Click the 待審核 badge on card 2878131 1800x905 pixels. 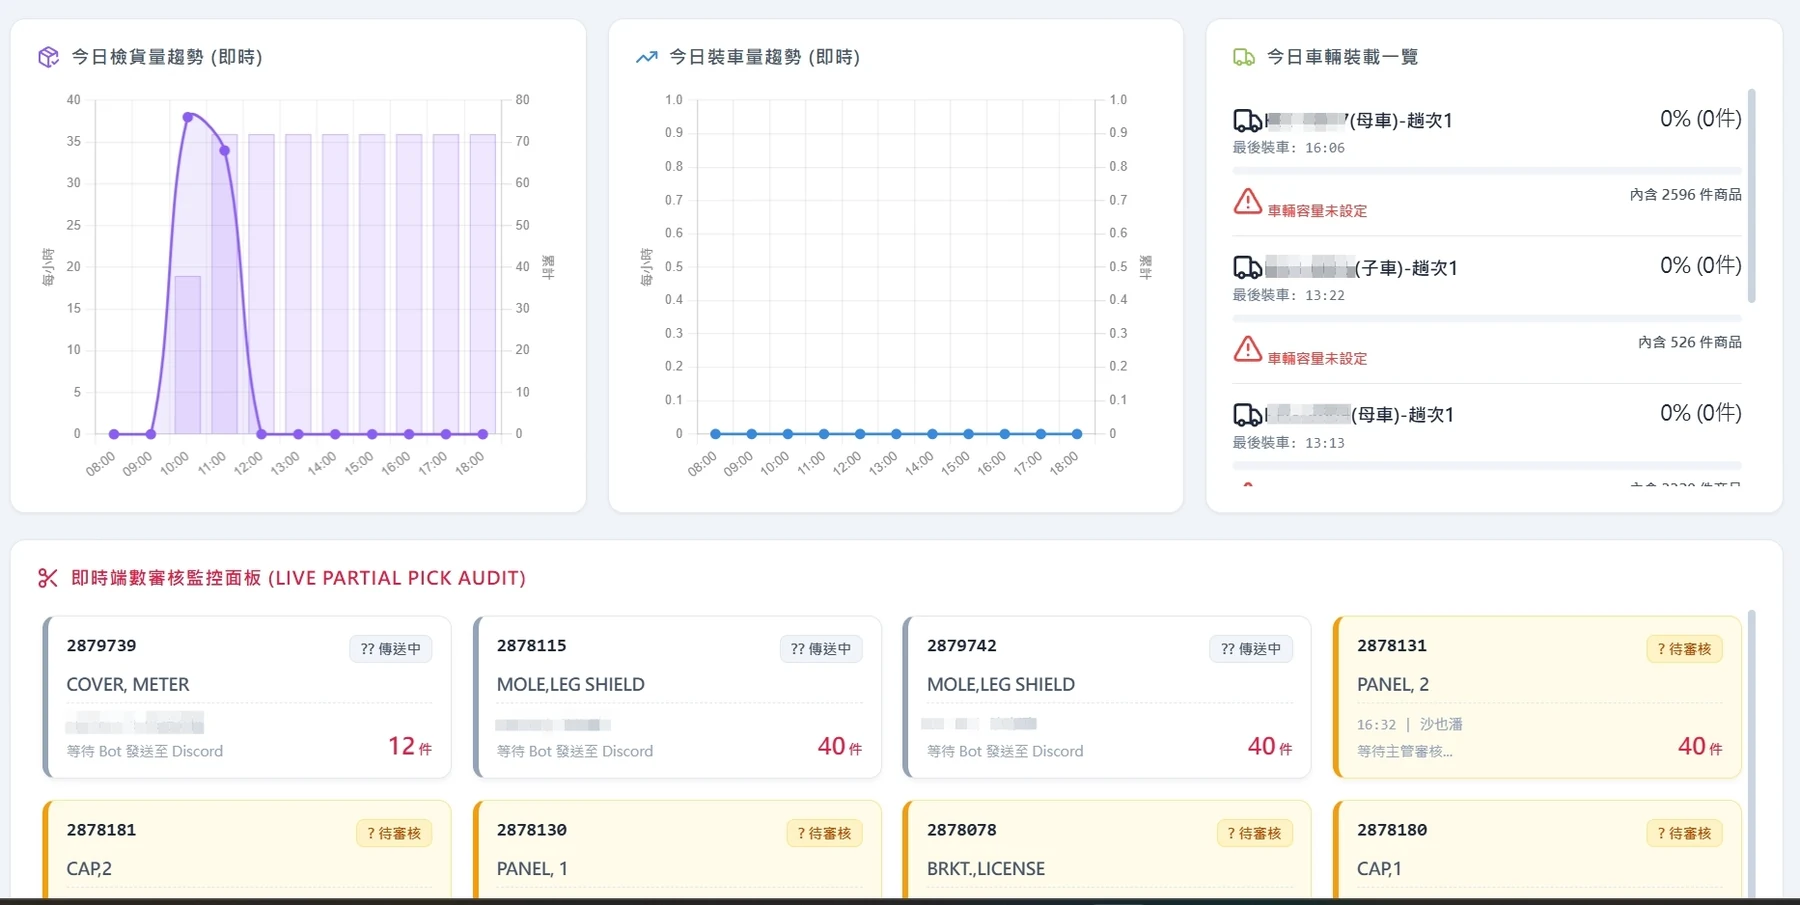coord(1684,649)
